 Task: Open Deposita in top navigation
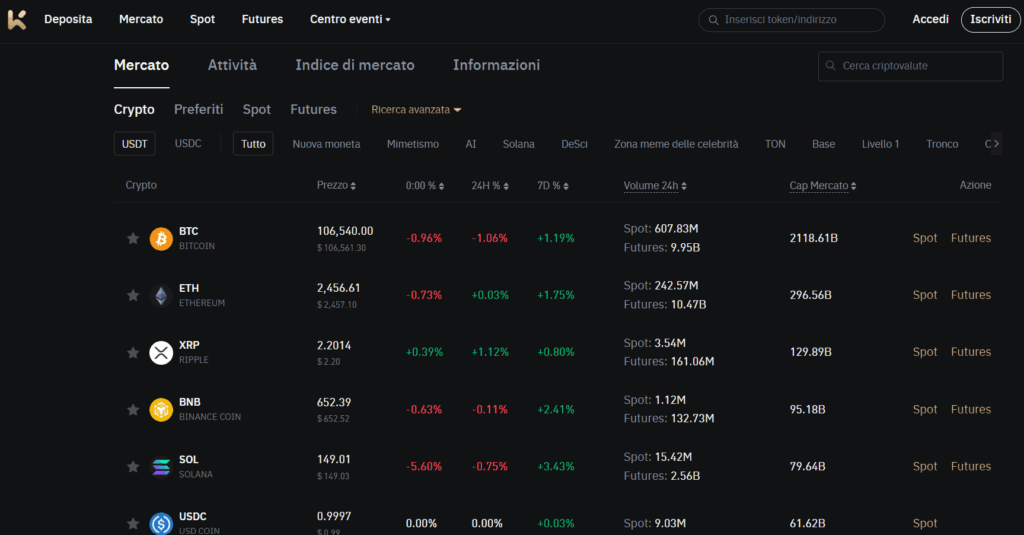[x=68, y=20]
